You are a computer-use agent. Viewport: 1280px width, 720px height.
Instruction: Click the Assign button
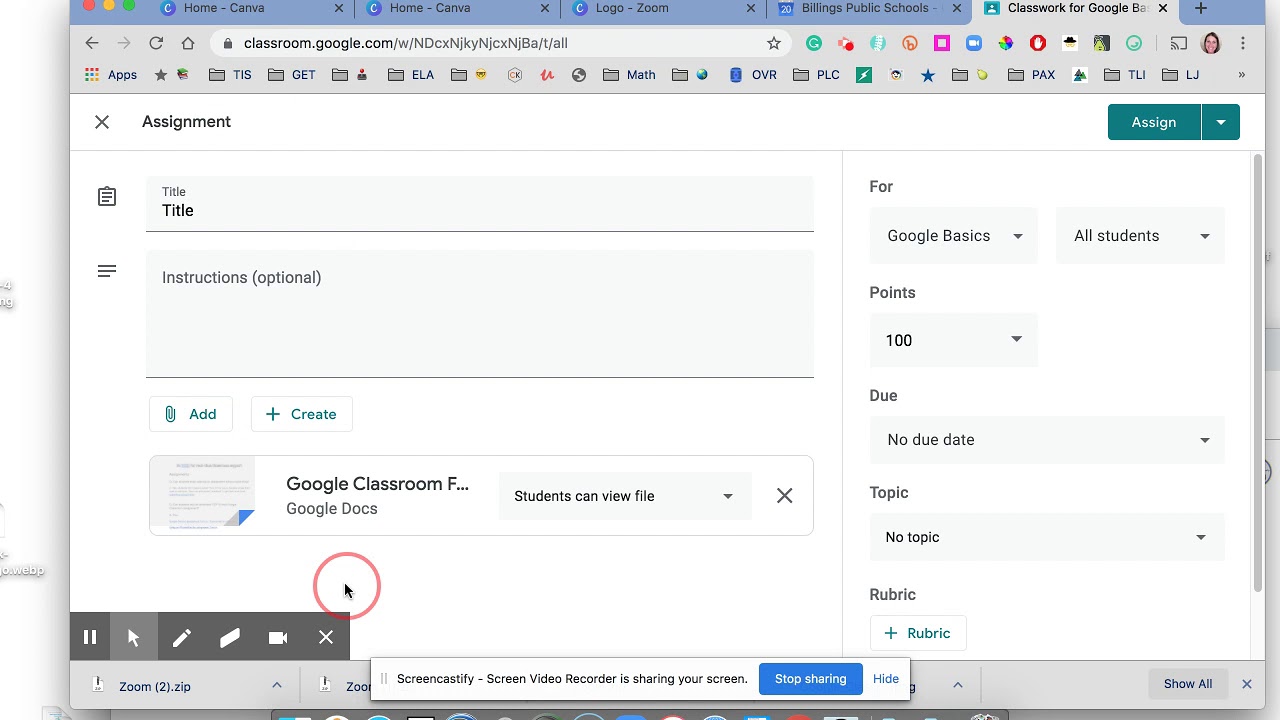coord(1153,122)
